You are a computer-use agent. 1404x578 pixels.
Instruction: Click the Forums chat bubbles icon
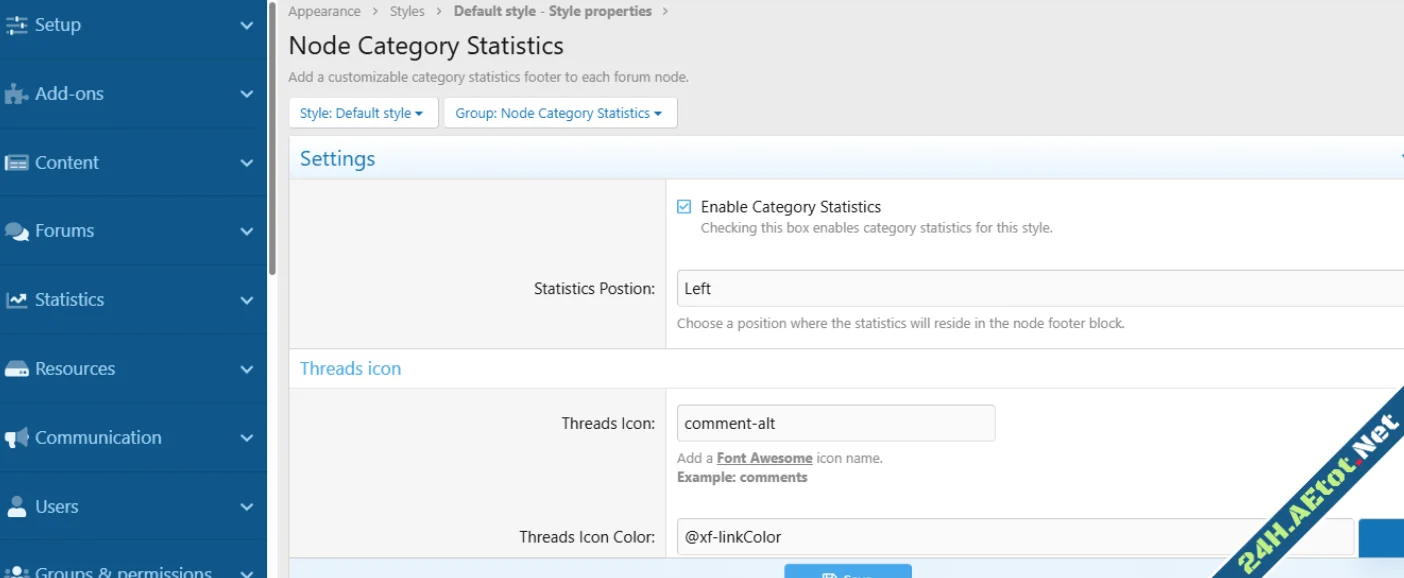[17, 231]
